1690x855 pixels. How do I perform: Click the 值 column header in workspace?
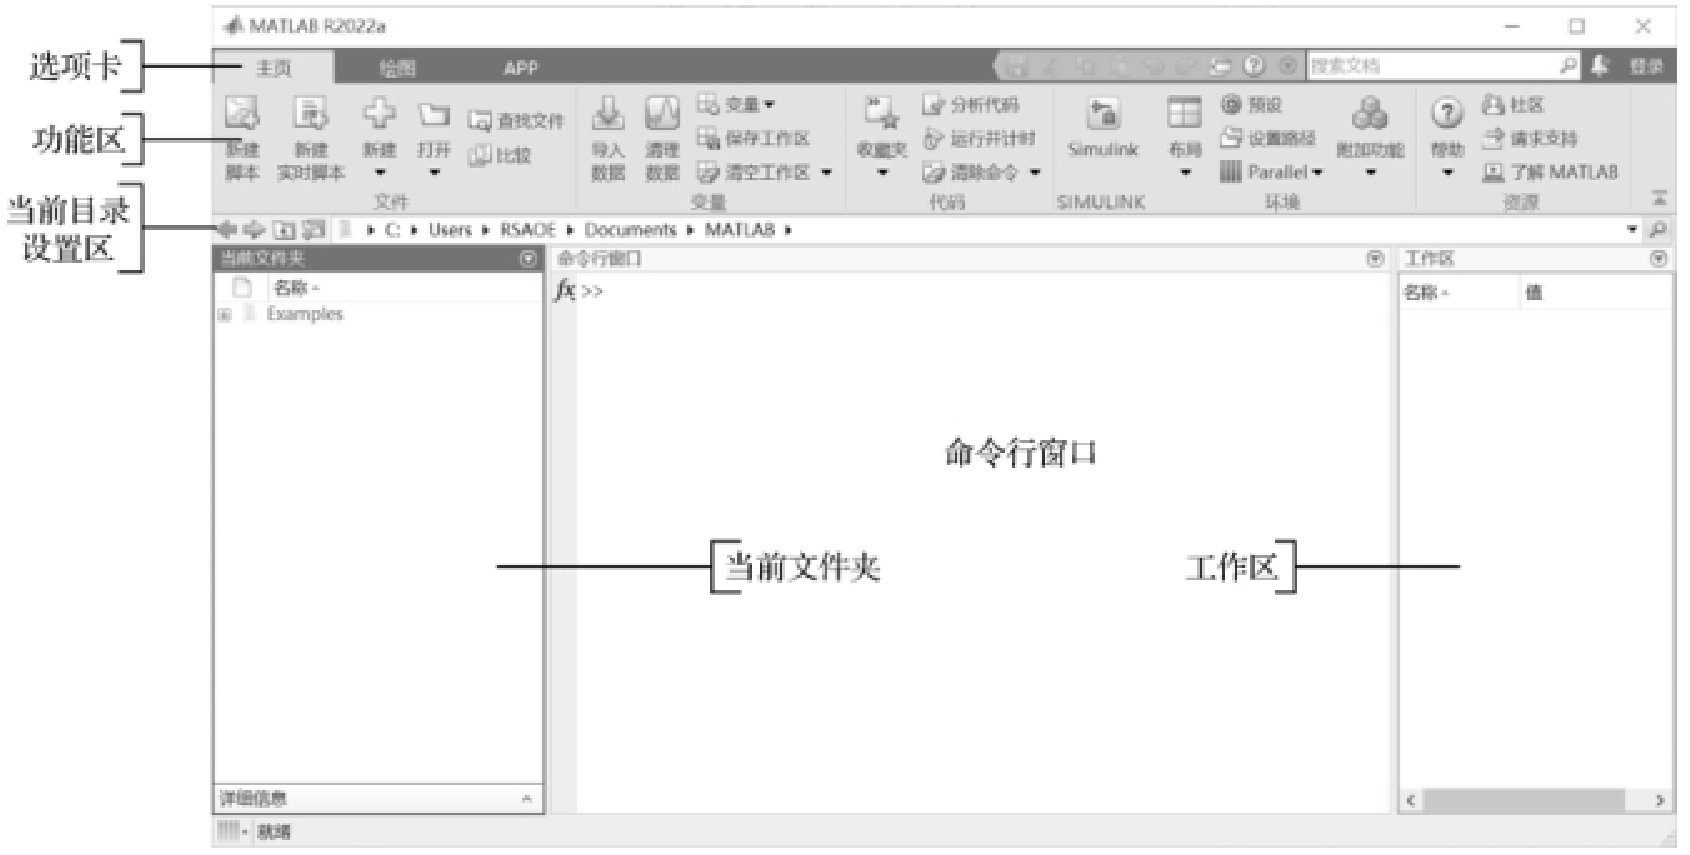tap(1534, 292)
